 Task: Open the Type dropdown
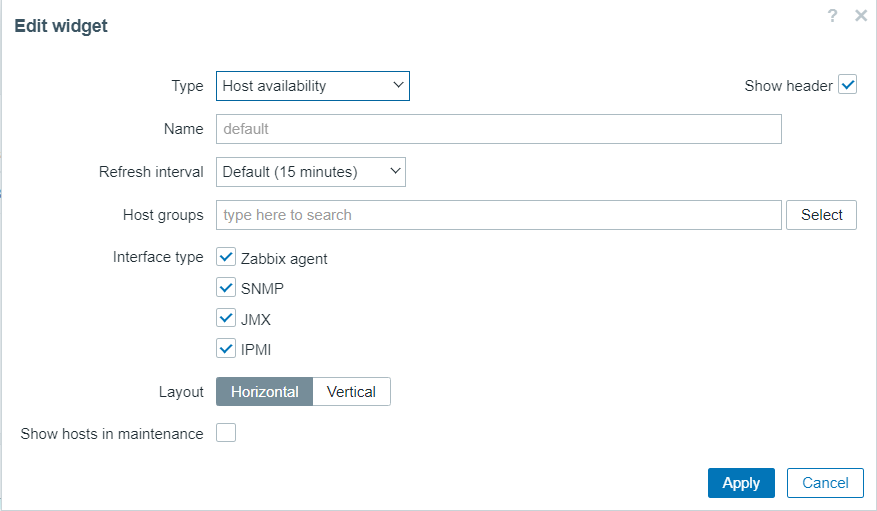coord(312,86)
